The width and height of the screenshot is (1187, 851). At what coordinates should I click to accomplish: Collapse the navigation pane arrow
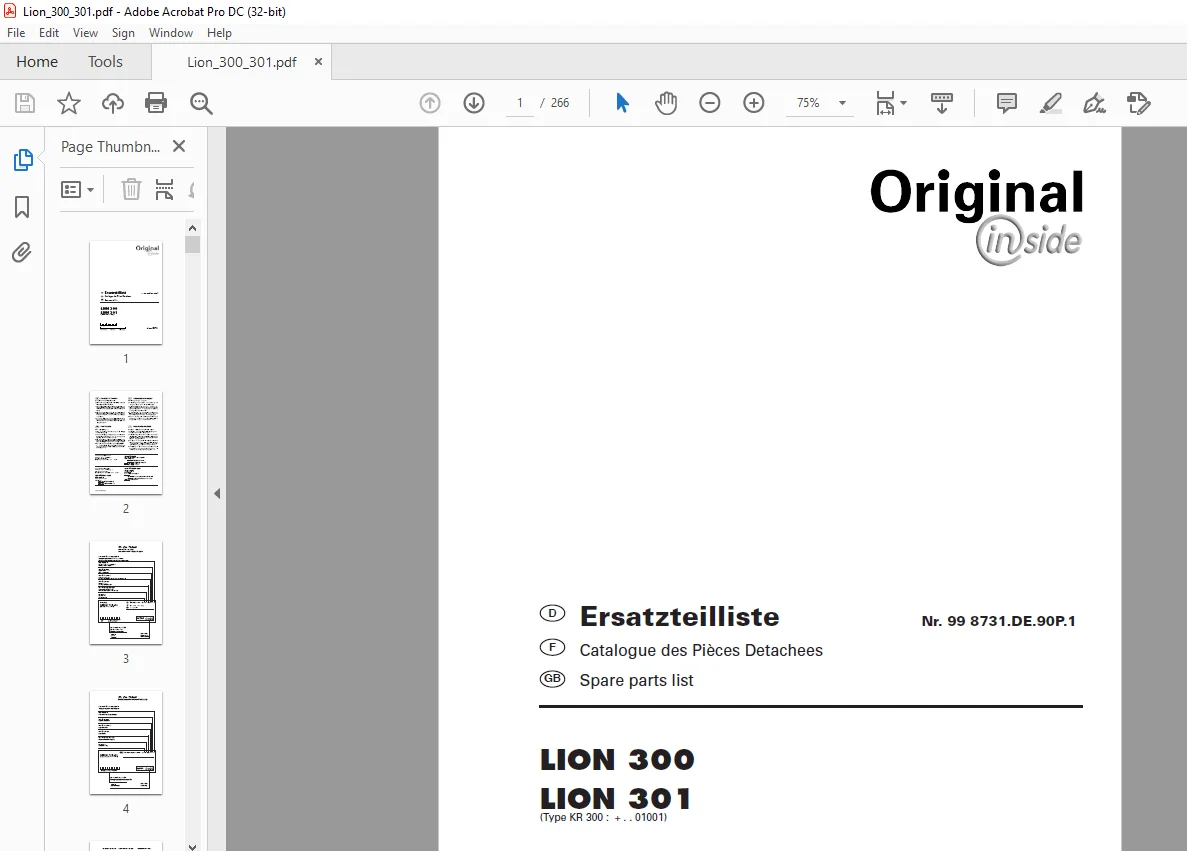coord(217,494)
